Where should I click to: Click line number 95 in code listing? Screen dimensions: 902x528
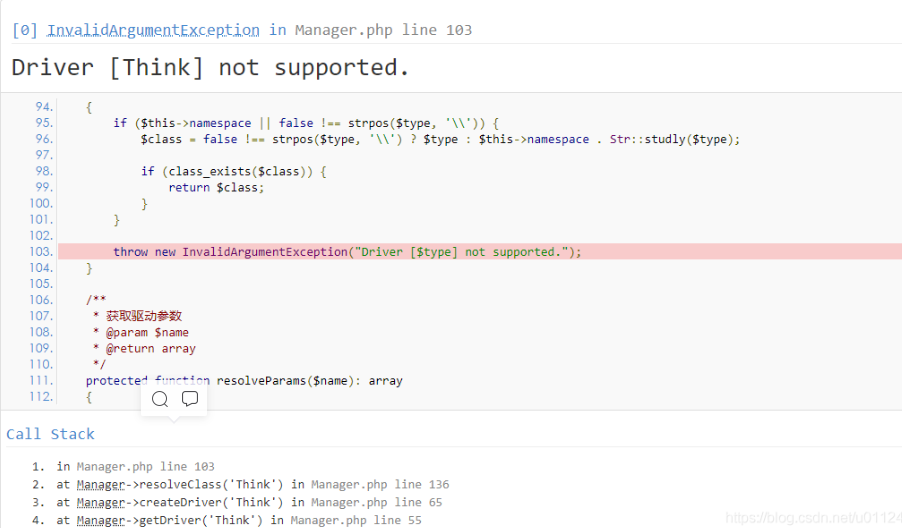point(44,123)
